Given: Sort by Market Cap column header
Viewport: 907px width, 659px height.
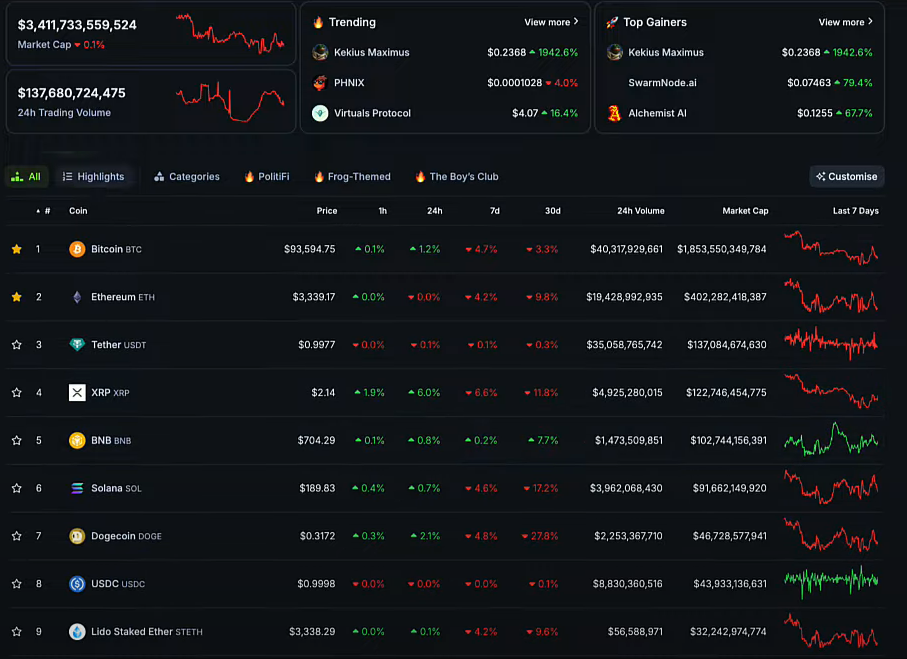Looking at the screenshot, I should pyautogui.click(x=745, y=211).
